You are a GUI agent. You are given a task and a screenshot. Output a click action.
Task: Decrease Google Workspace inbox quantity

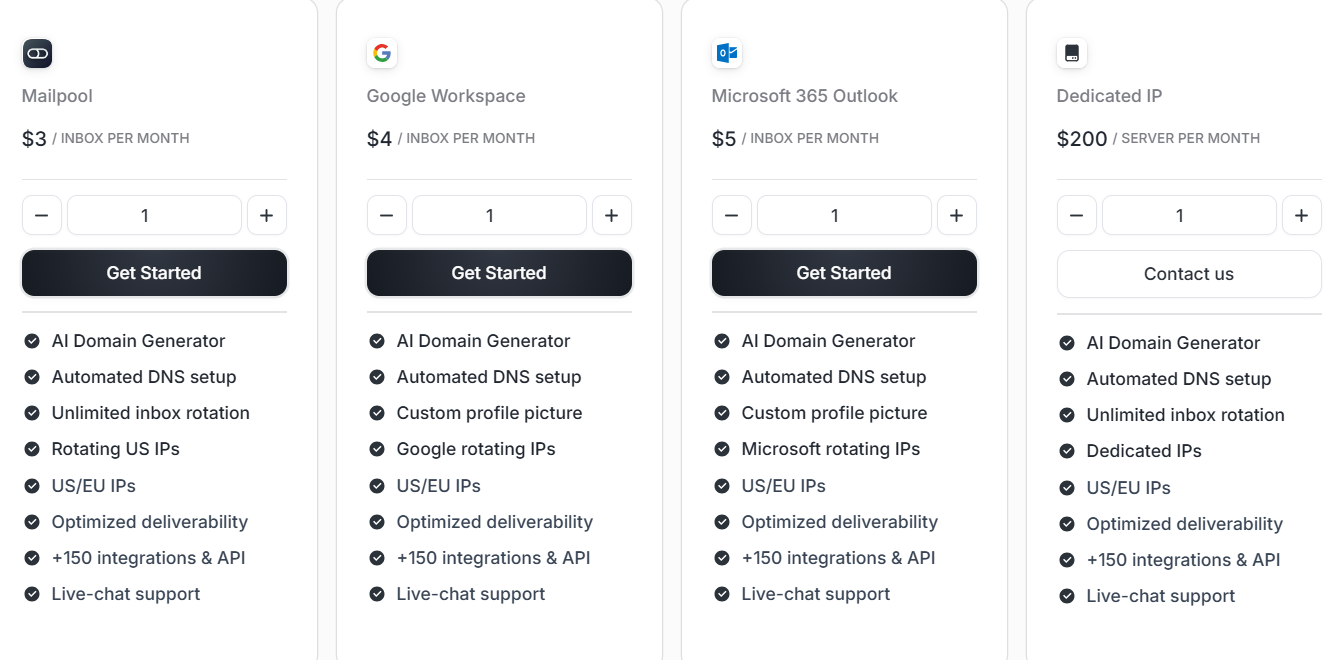coord(386,214)
